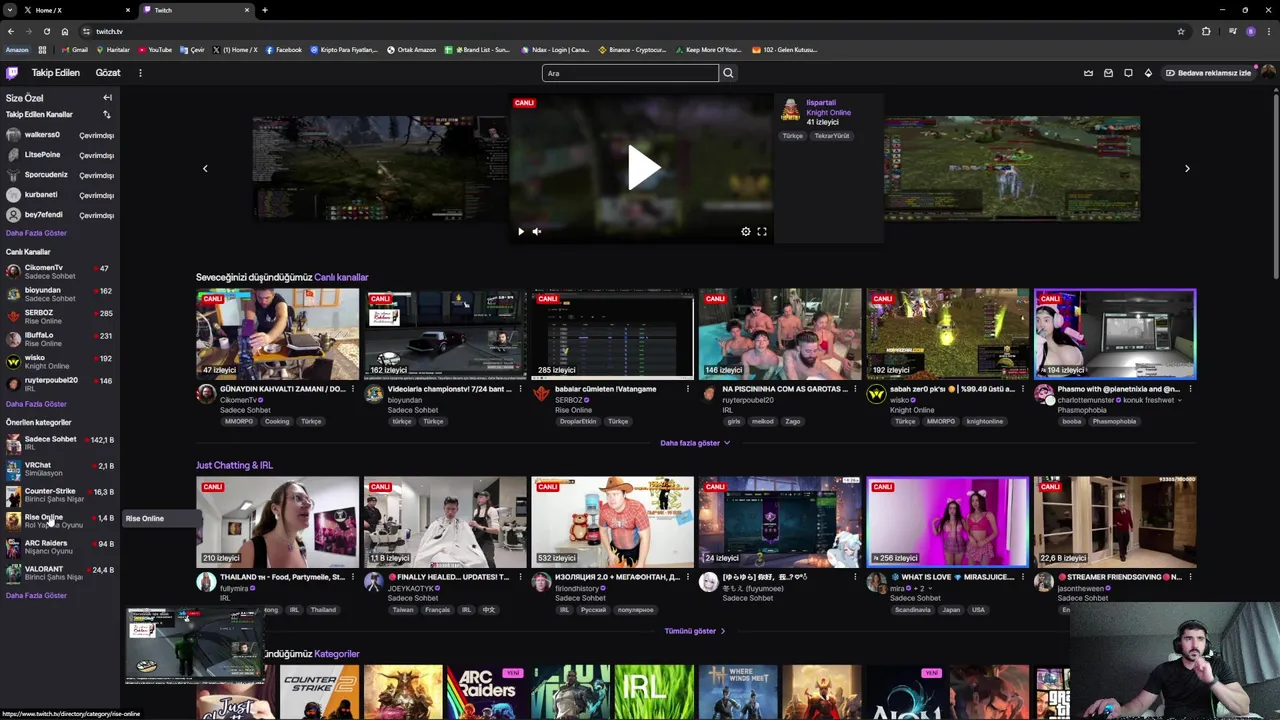Image resolution: width=1280 pixels, height=720 pixels.
Task: Sort the followed channels list
Action: (107, 115)
